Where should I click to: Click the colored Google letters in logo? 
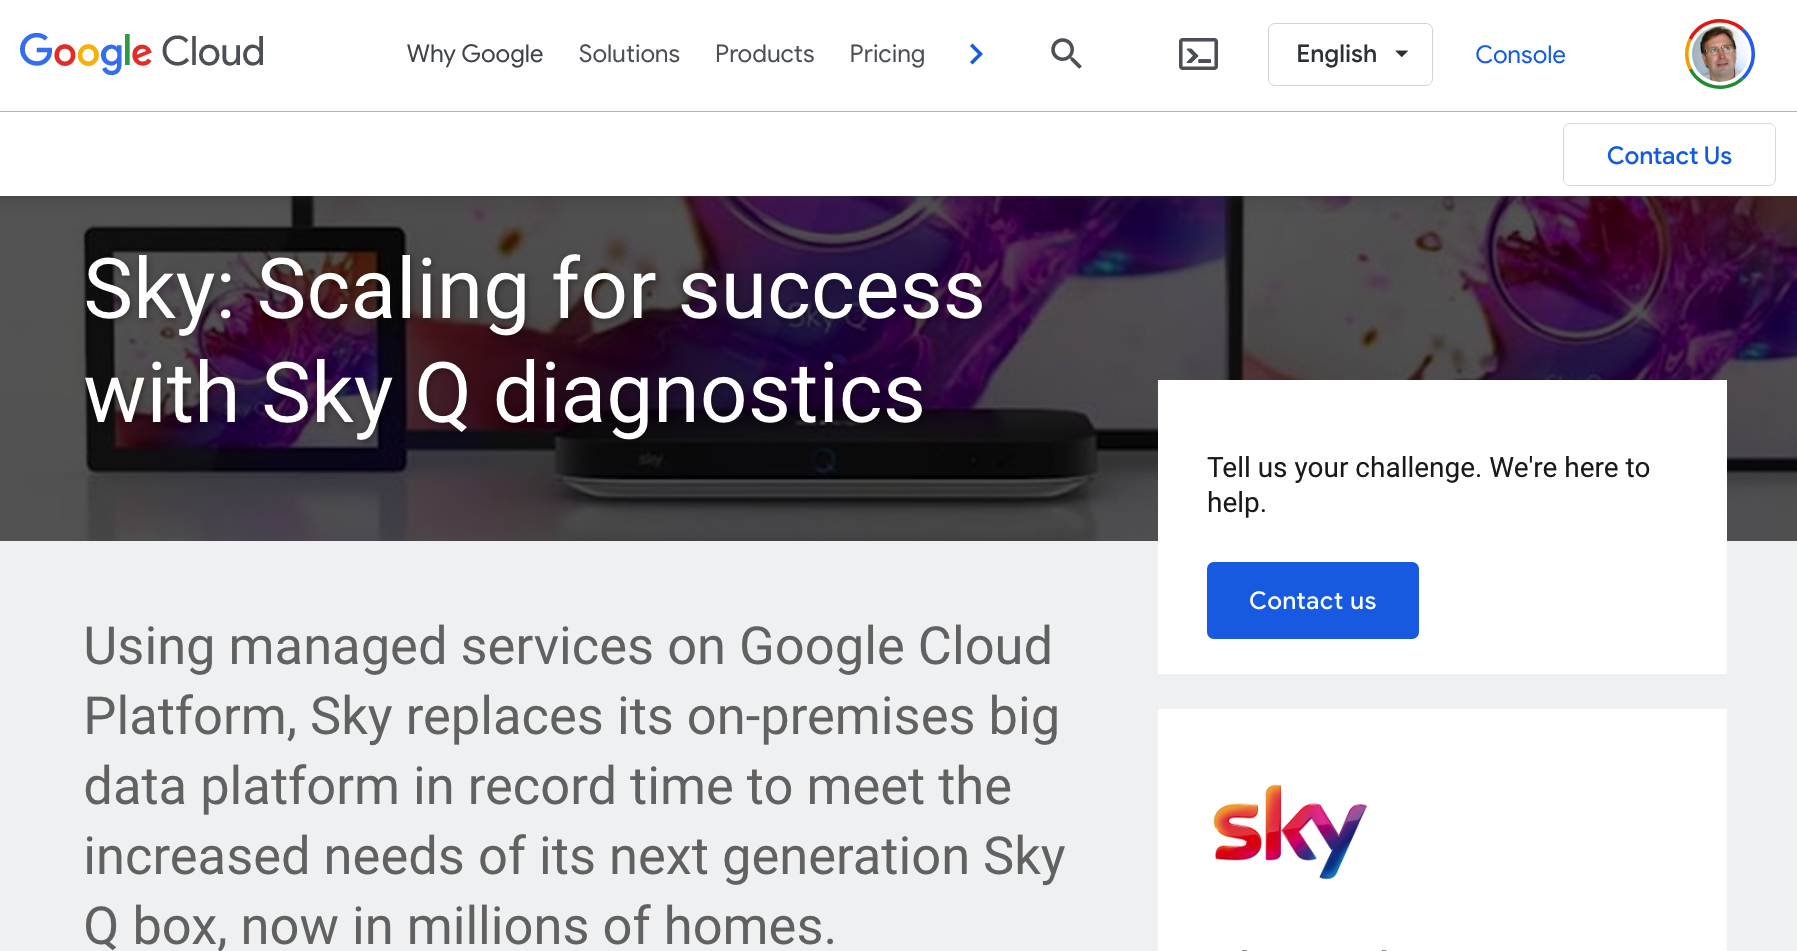point(85,52)
